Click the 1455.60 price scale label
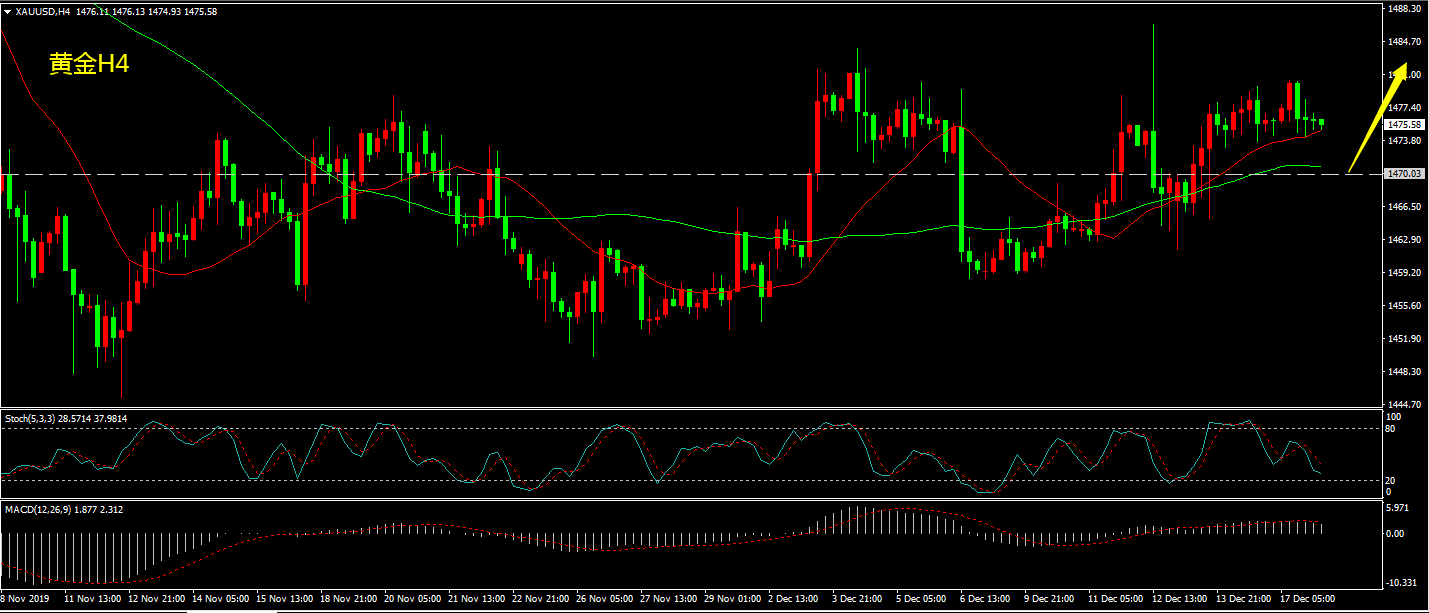The height and width of the screenshot is (613, 1429). coord(1404,306)
